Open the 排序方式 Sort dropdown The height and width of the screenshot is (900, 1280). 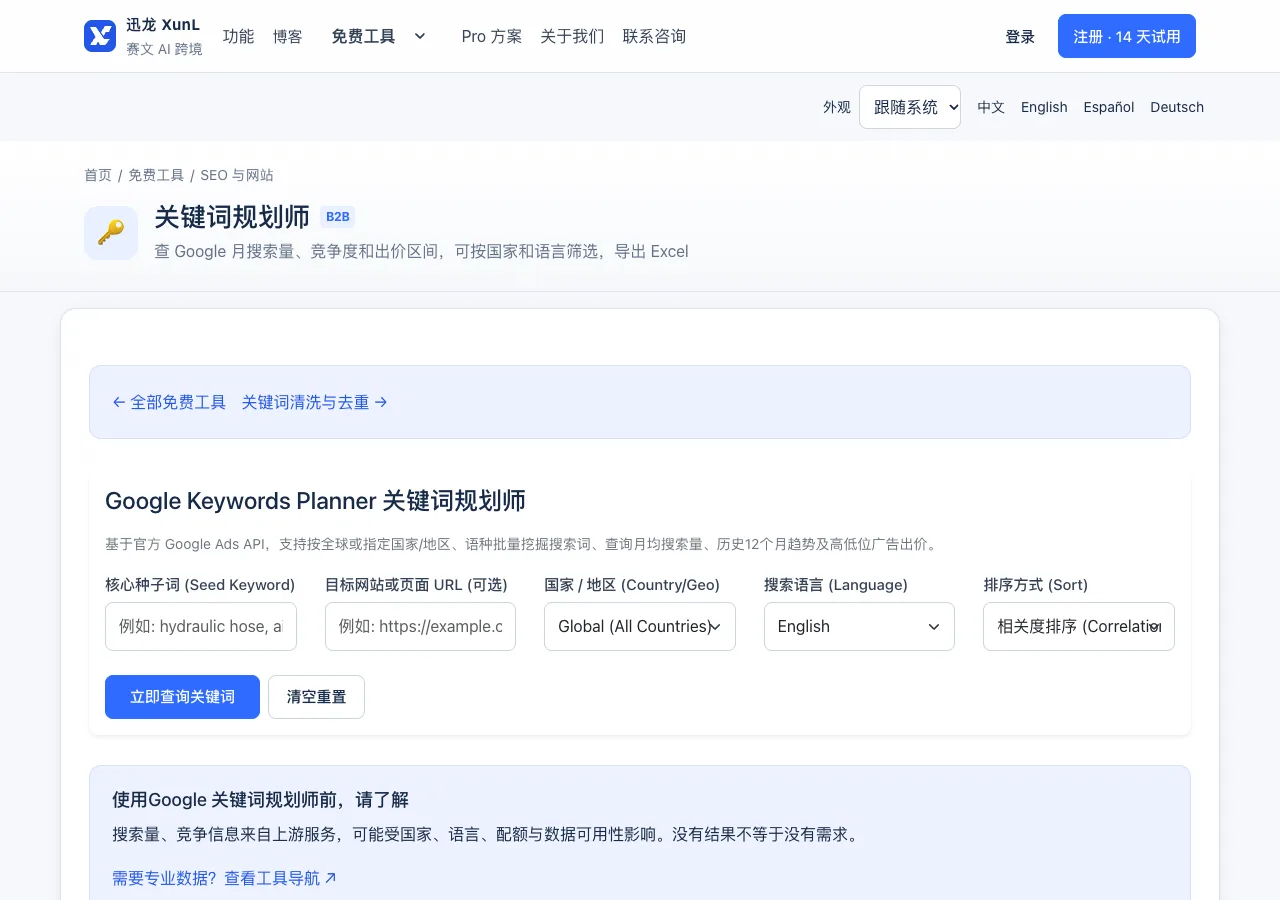[1079, 626]
